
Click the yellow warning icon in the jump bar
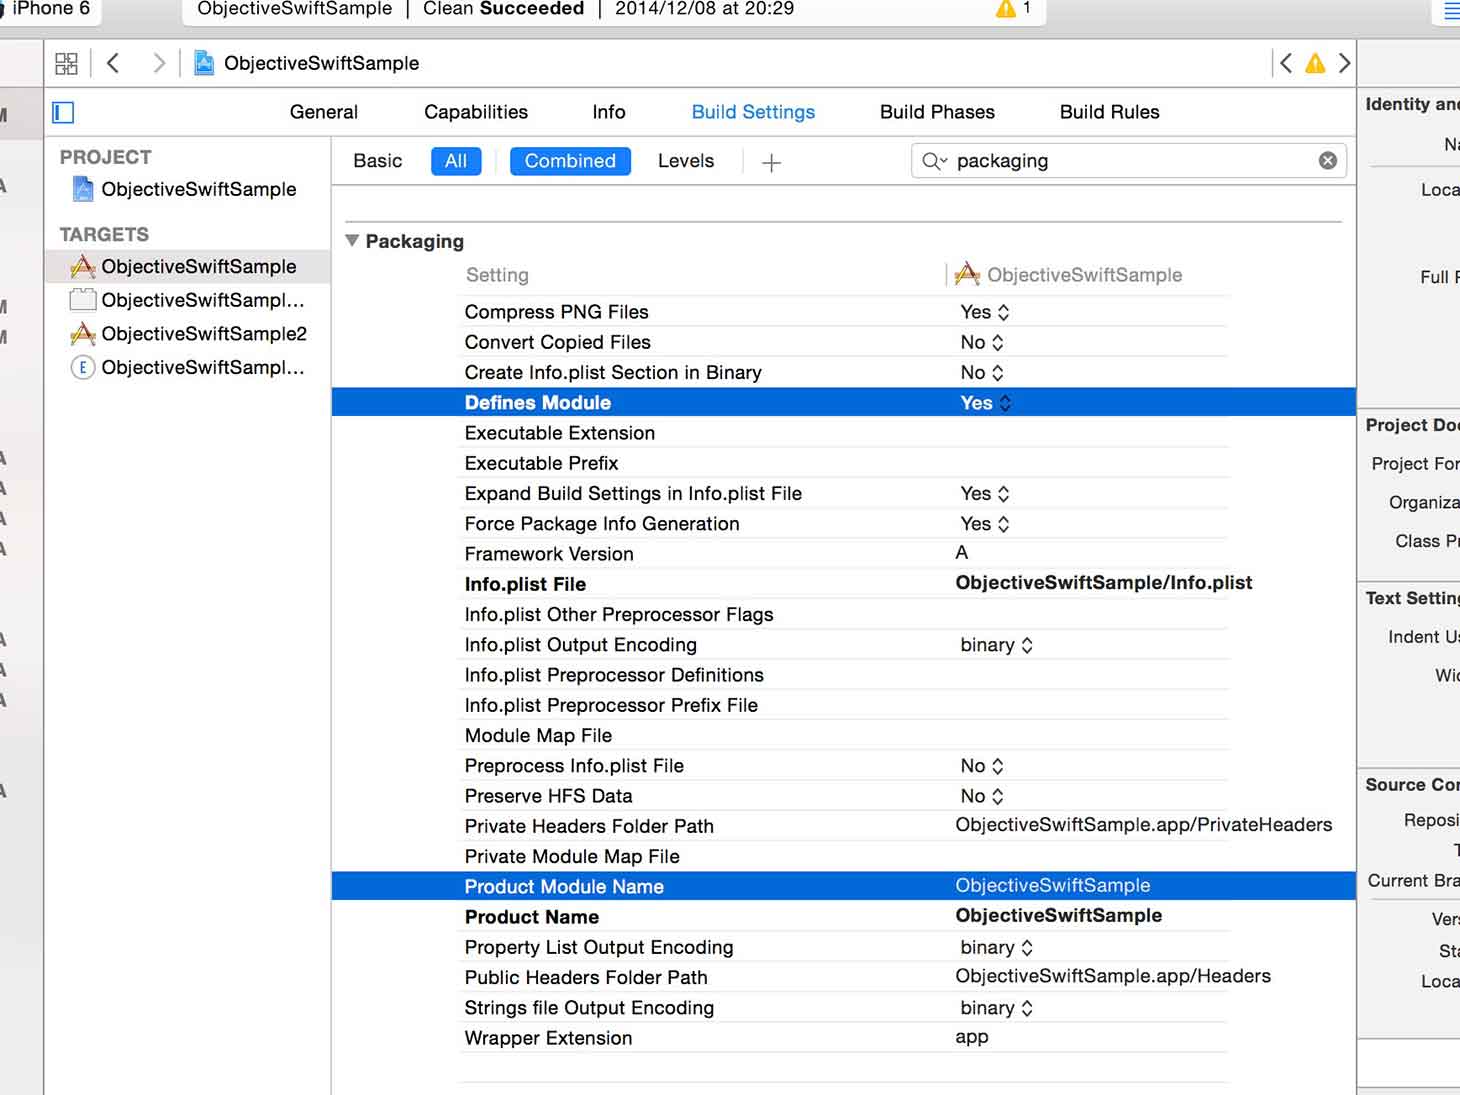tap(1315, 63)
